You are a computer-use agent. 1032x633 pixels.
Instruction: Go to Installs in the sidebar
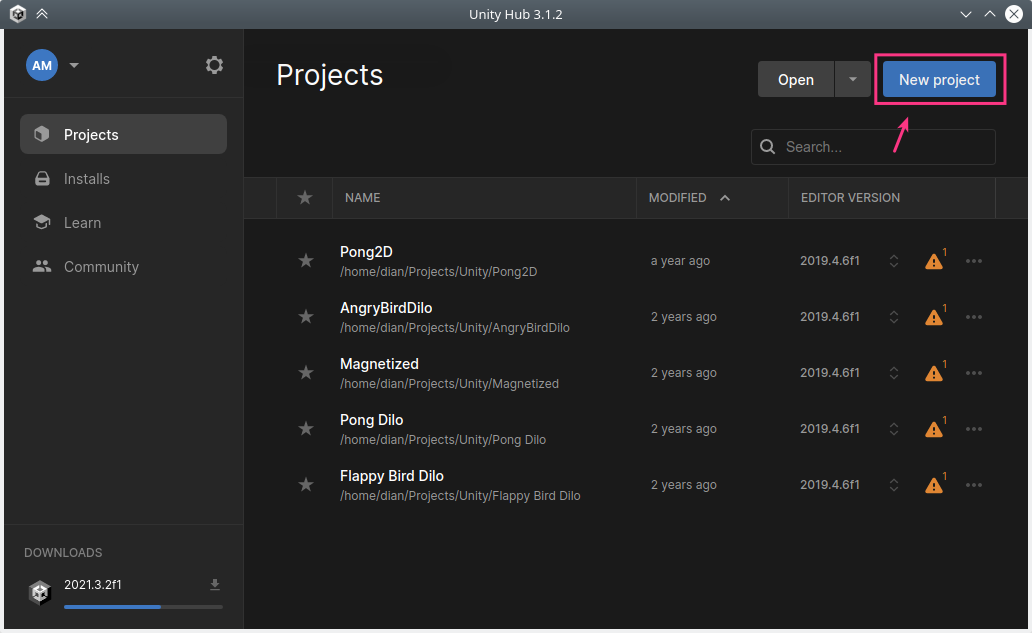pyautogui.click(x=87, y=179)
